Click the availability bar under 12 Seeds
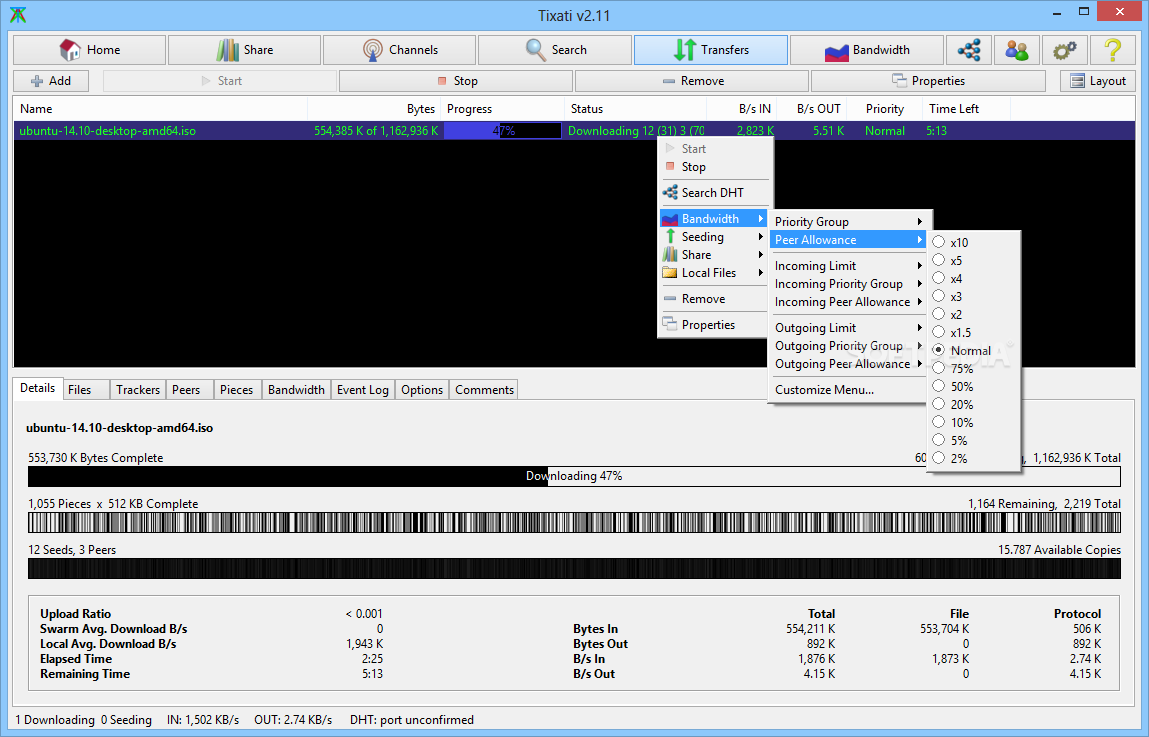The image size is (1149, 737). pos(574,569)
